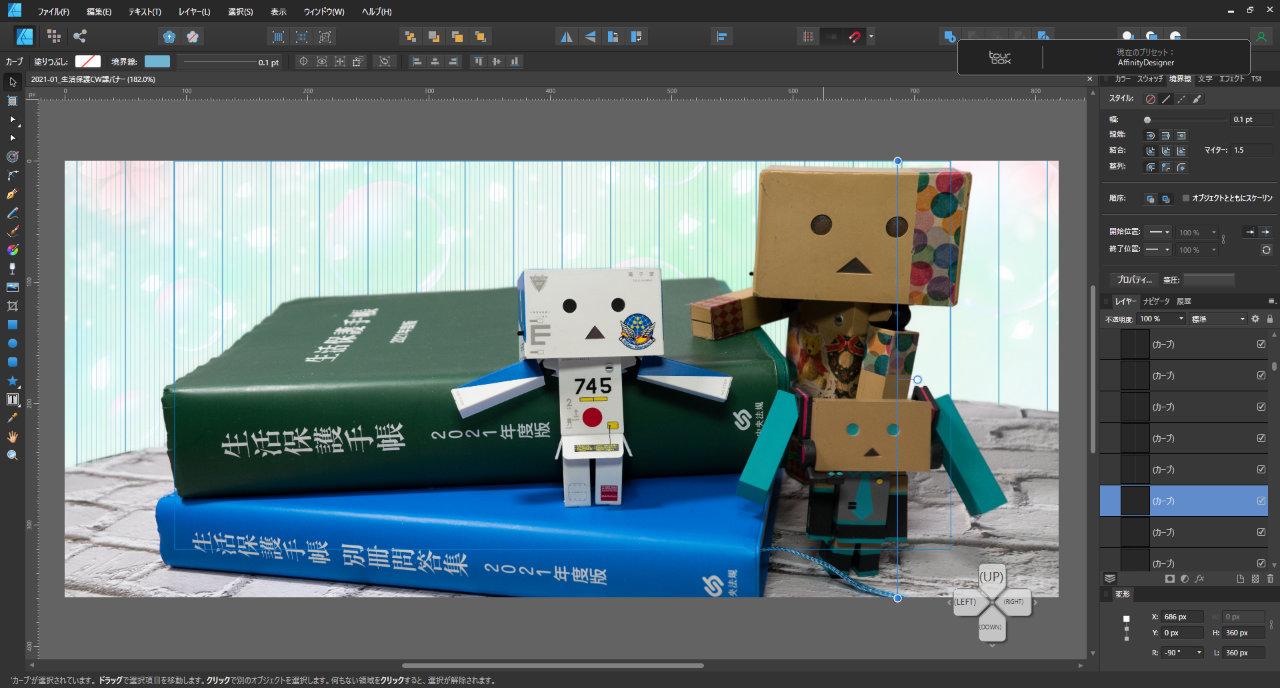Flip the selection vertically
Viewport: 1280px width, 688px height.
[x=590, y=36]
